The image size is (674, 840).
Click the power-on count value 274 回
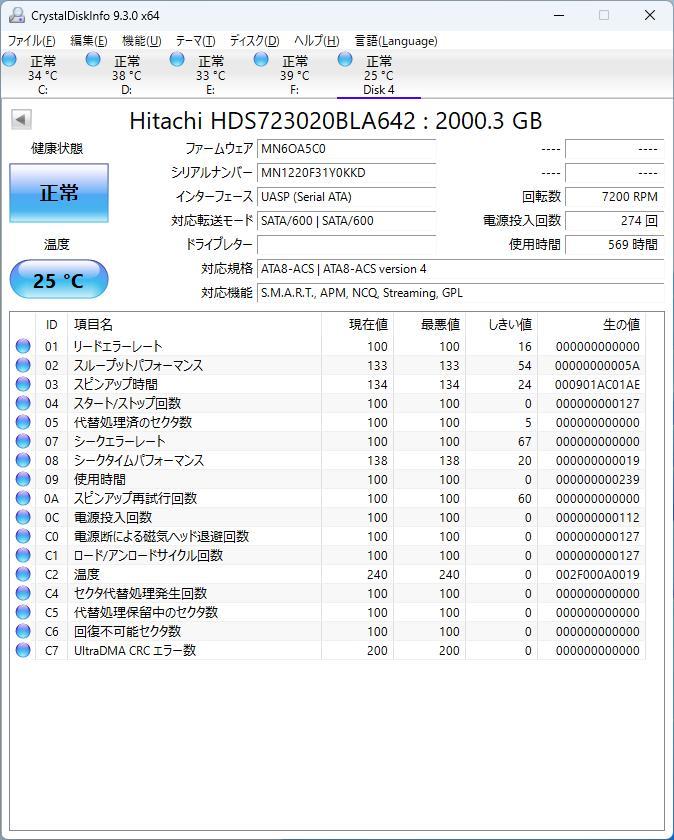click(x=615, y=221)
